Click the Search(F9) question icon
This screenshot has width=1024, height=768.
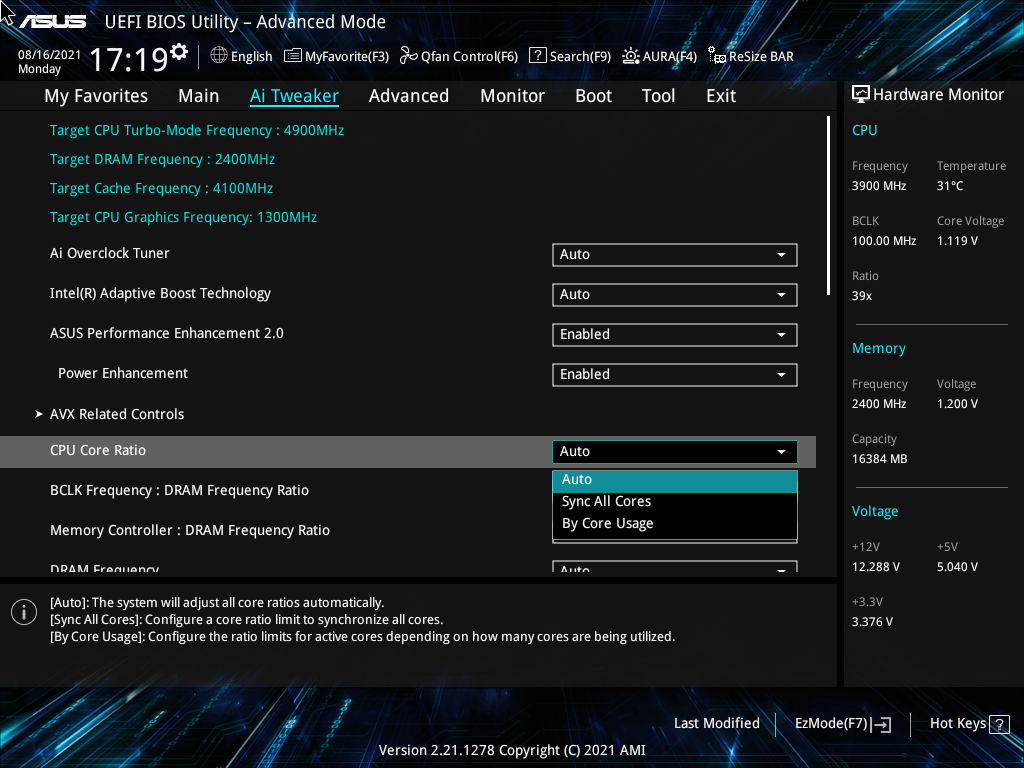(537, 56)
